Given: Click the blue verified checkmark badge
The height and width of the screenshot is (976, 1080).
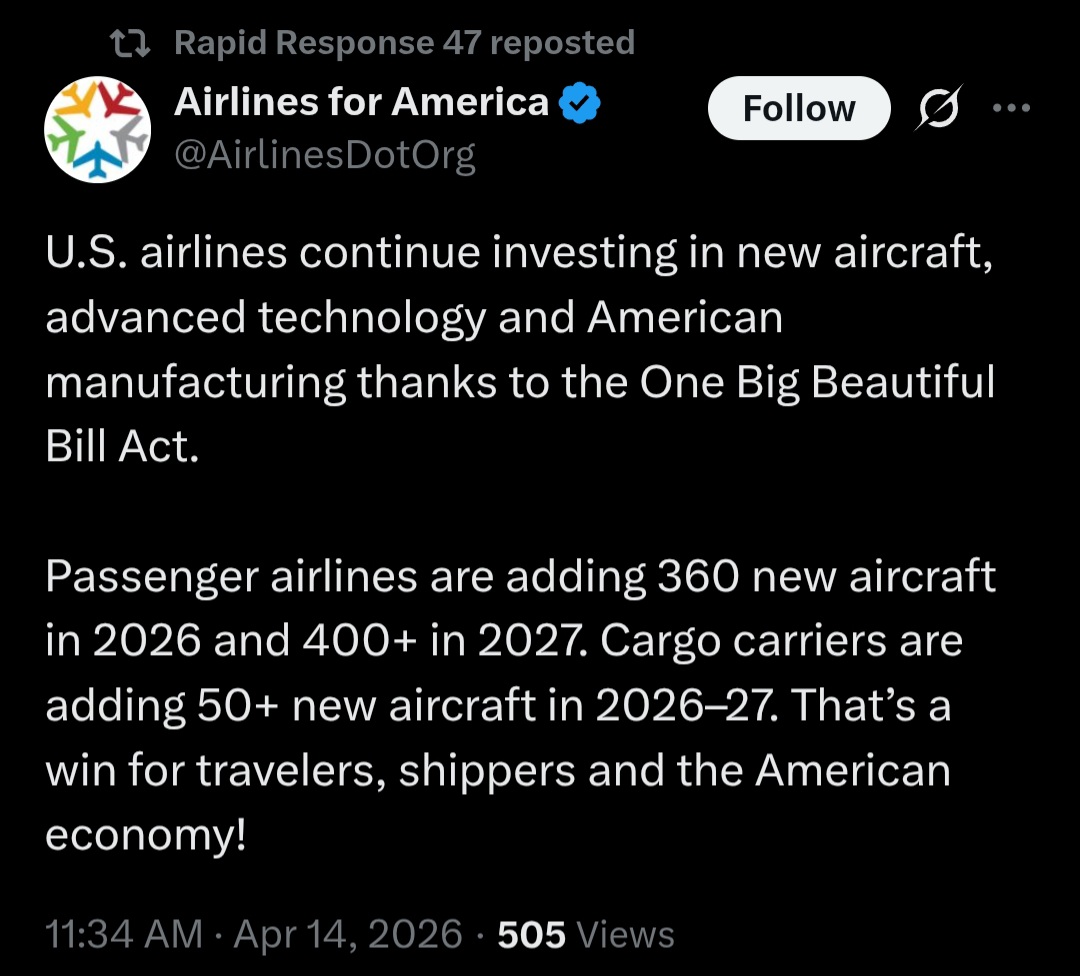Looking at the screenshot, I should [580, 103].
